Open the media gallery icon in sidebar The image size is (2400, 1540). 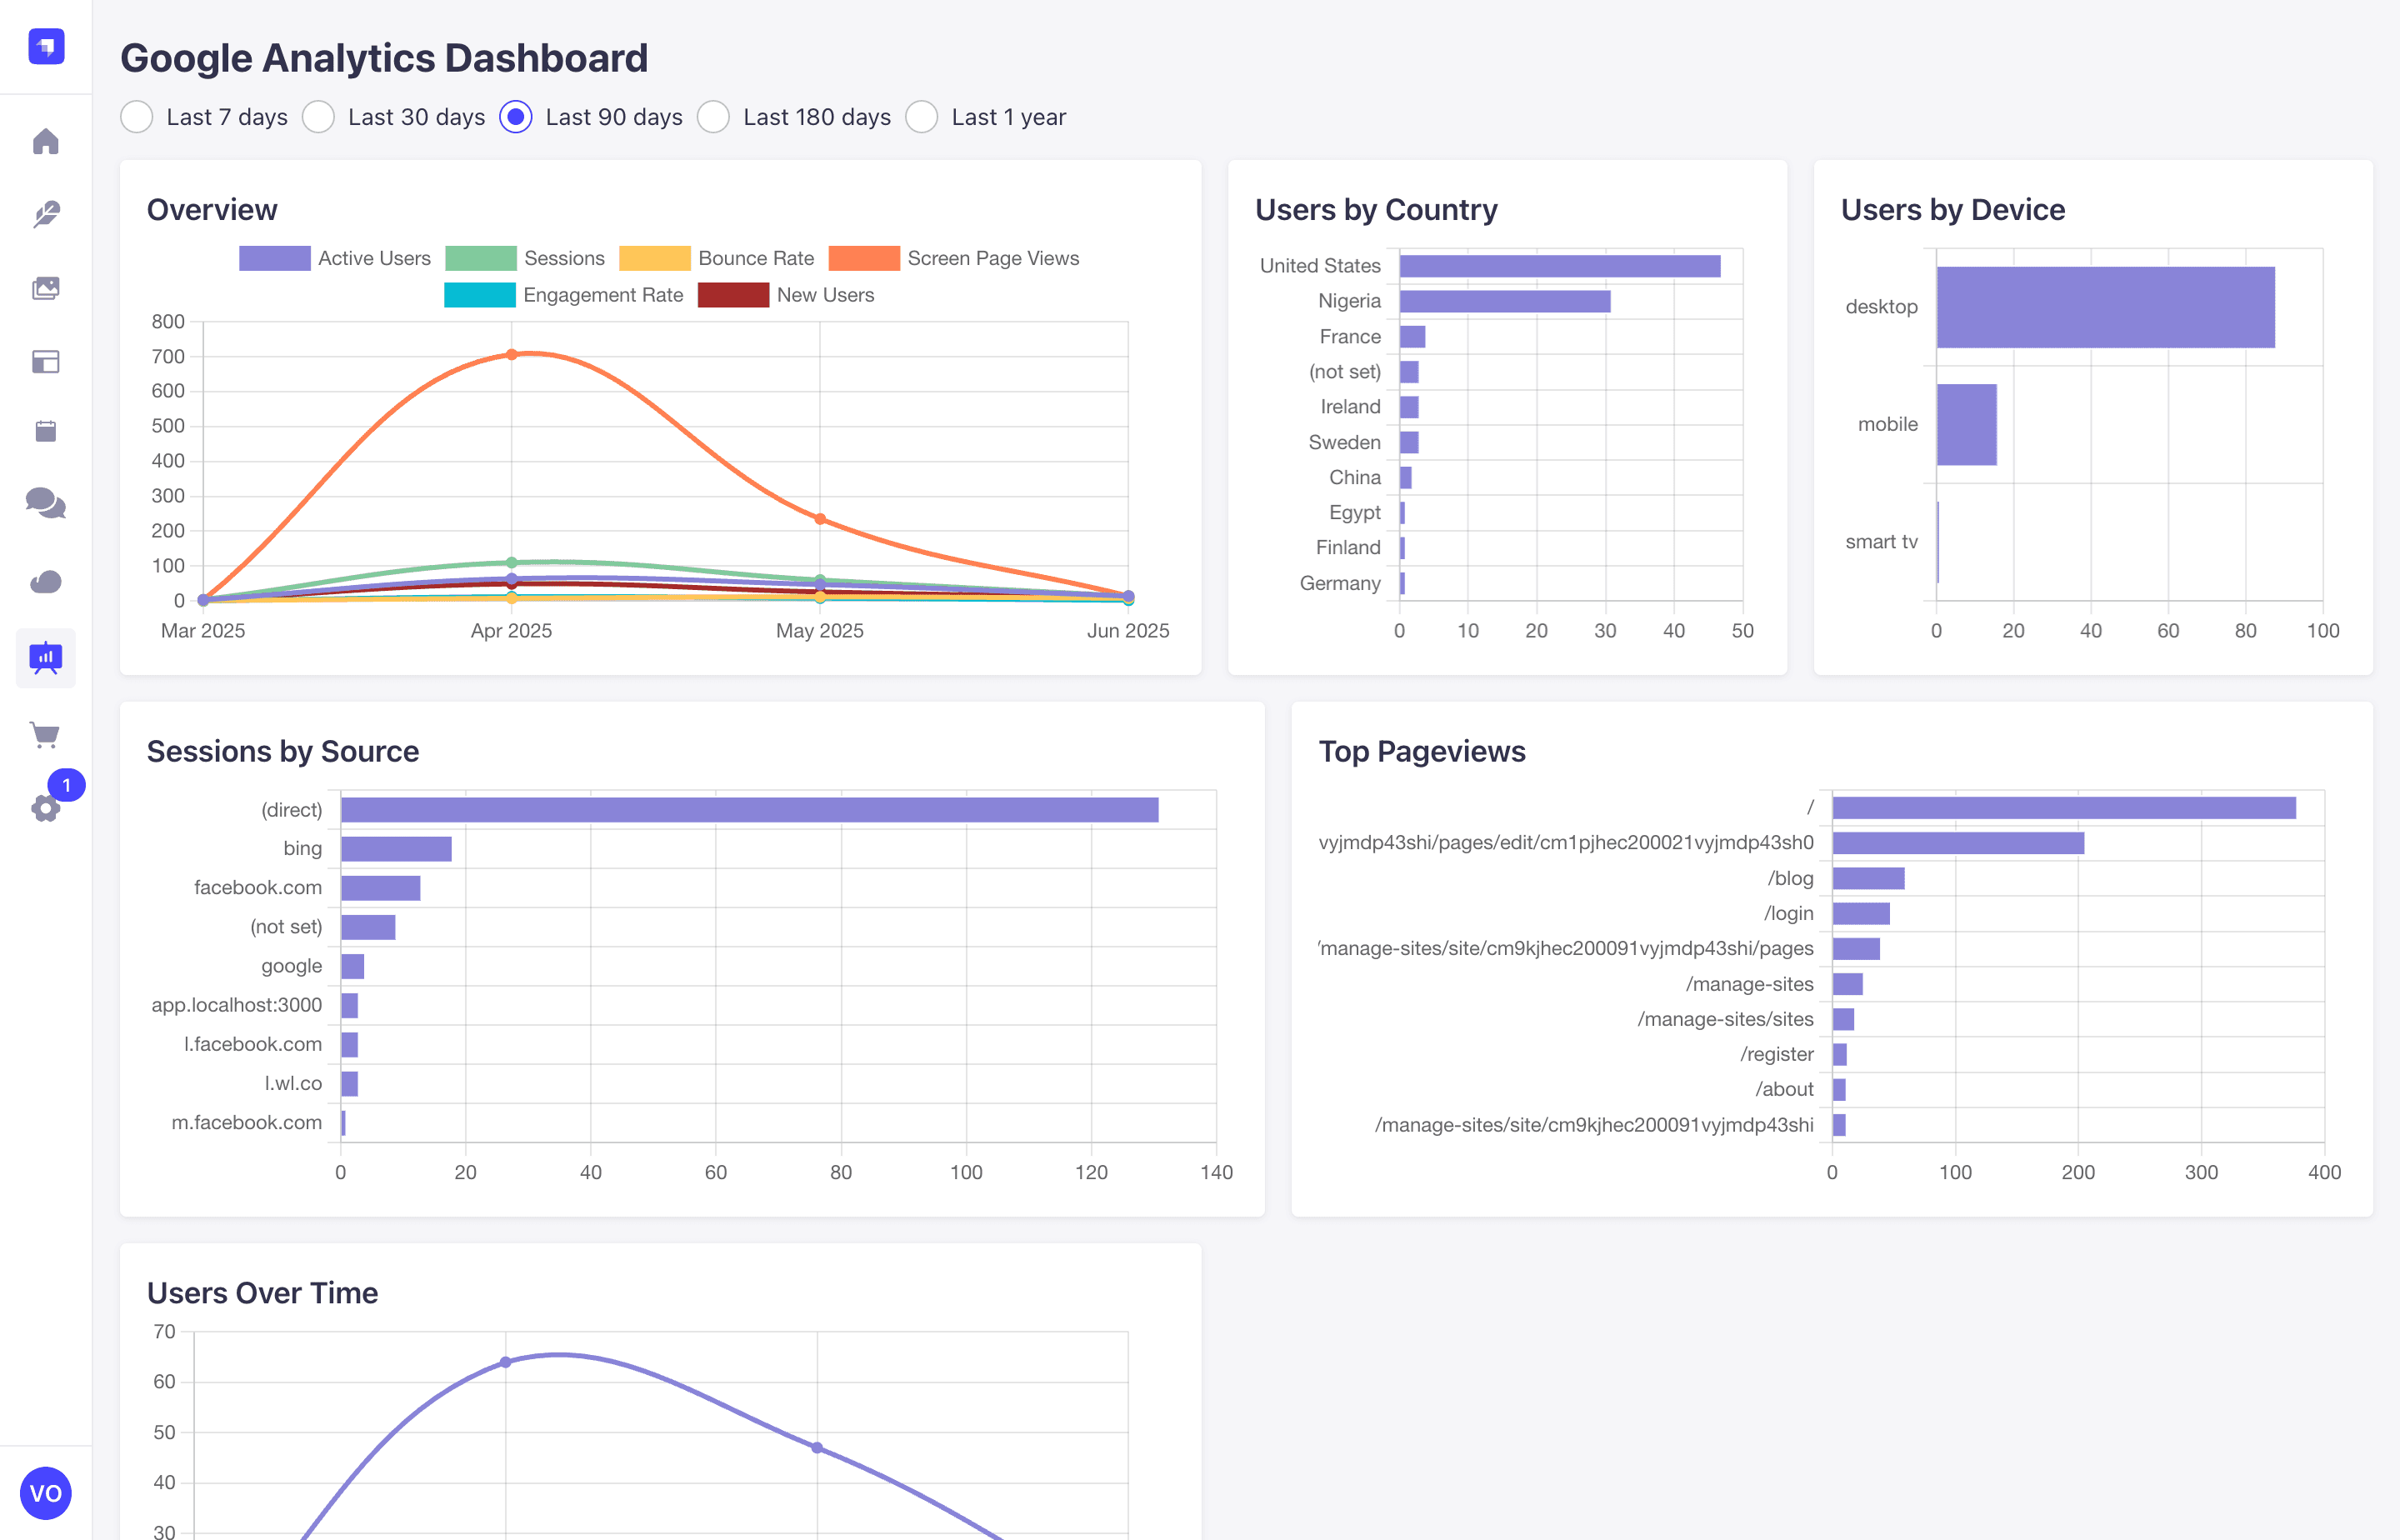pos(46,288)
